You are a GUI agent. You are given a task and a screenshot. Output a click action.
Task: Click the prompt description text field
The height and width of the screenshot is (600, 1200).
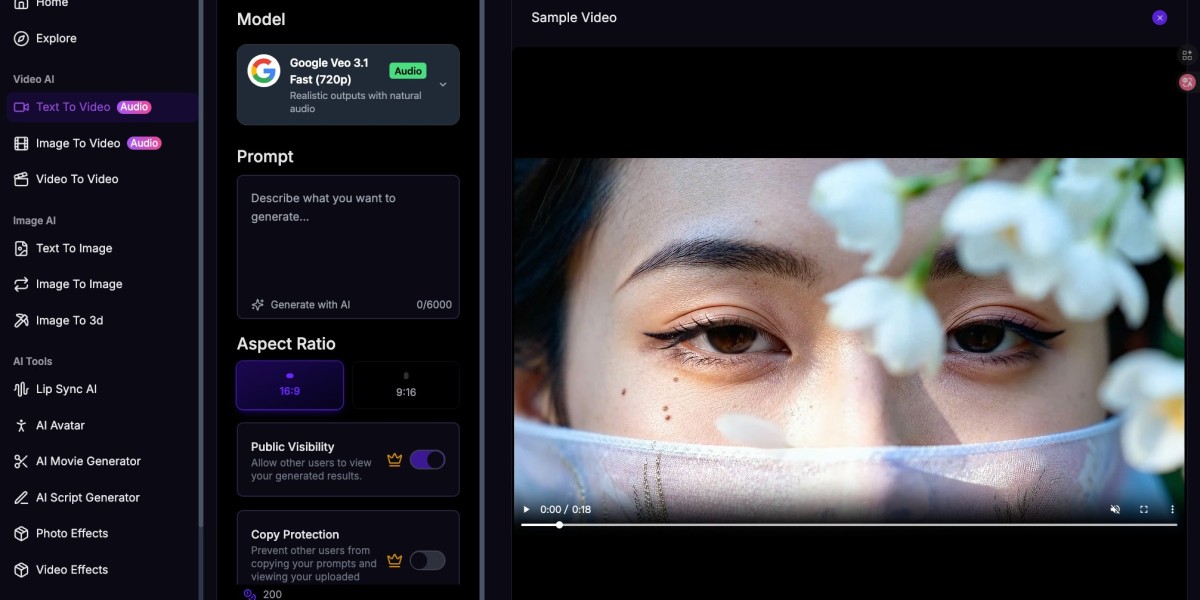[340, 230]
